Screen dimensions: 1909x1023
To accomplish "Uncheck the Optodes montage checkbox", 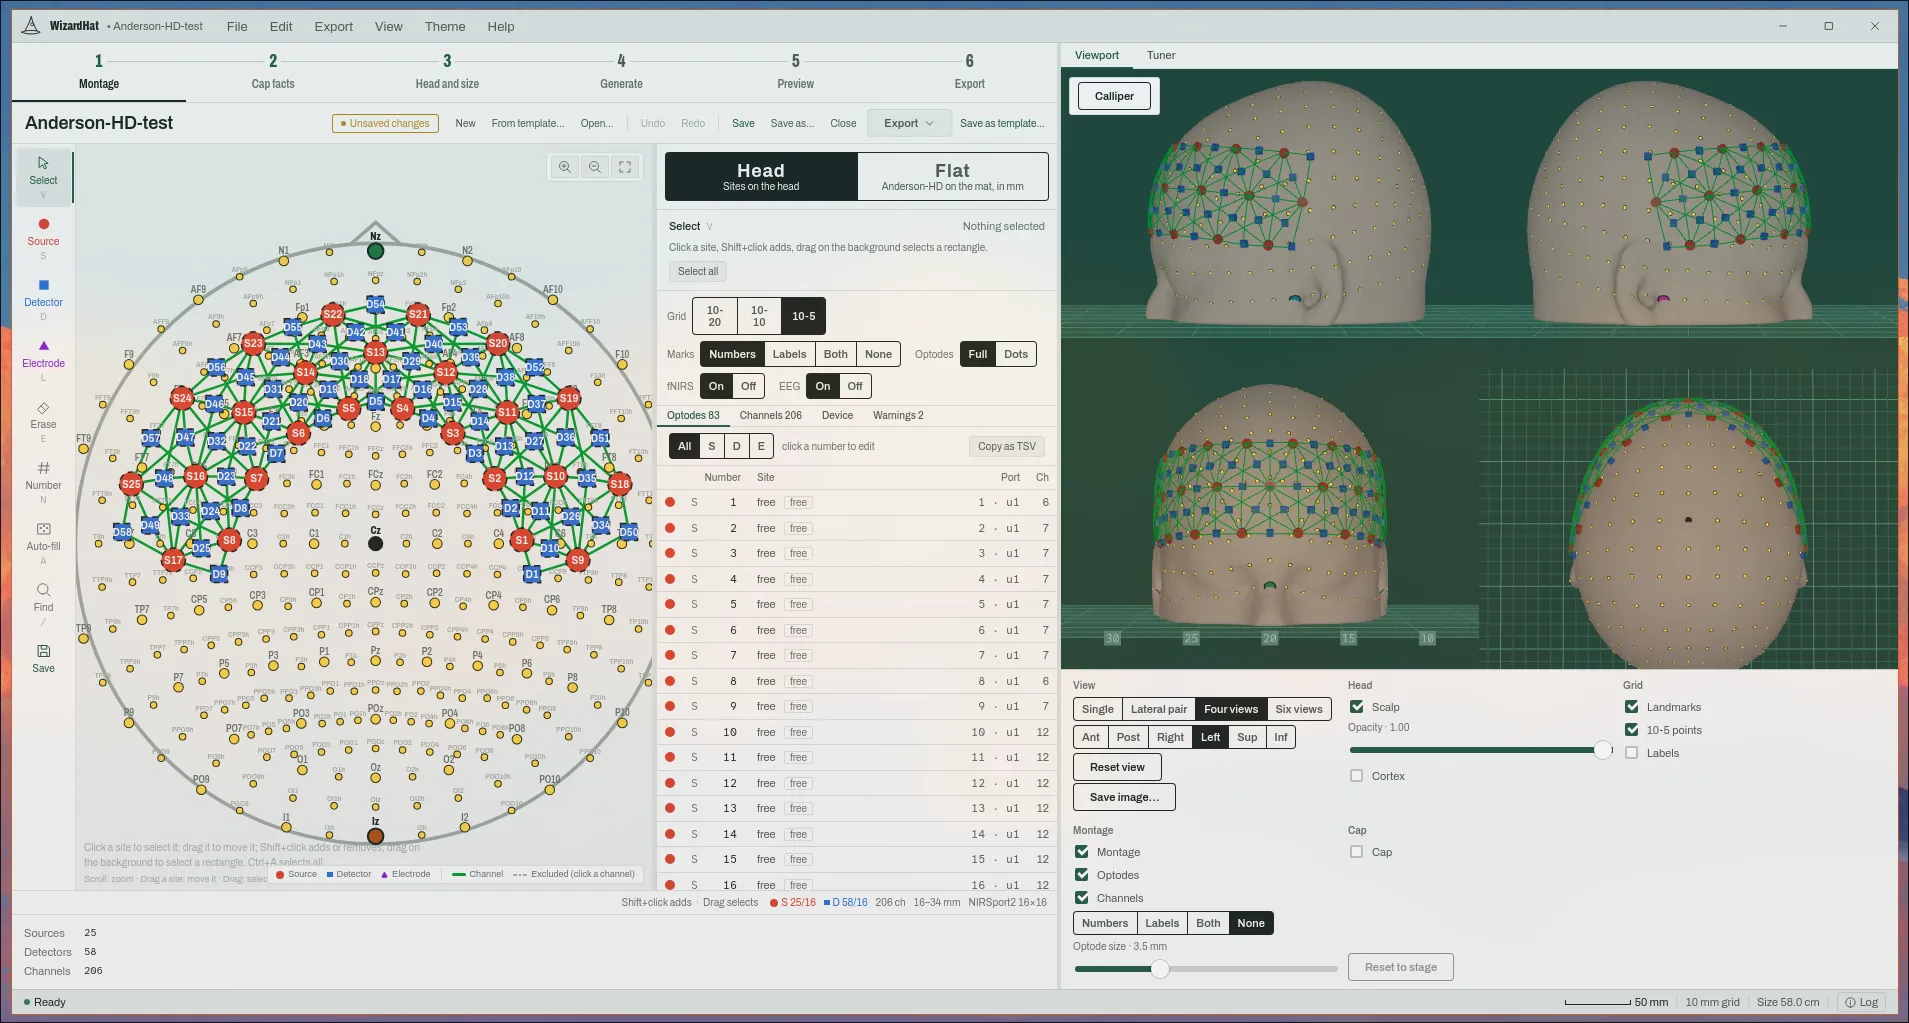I will point(1082,875).
